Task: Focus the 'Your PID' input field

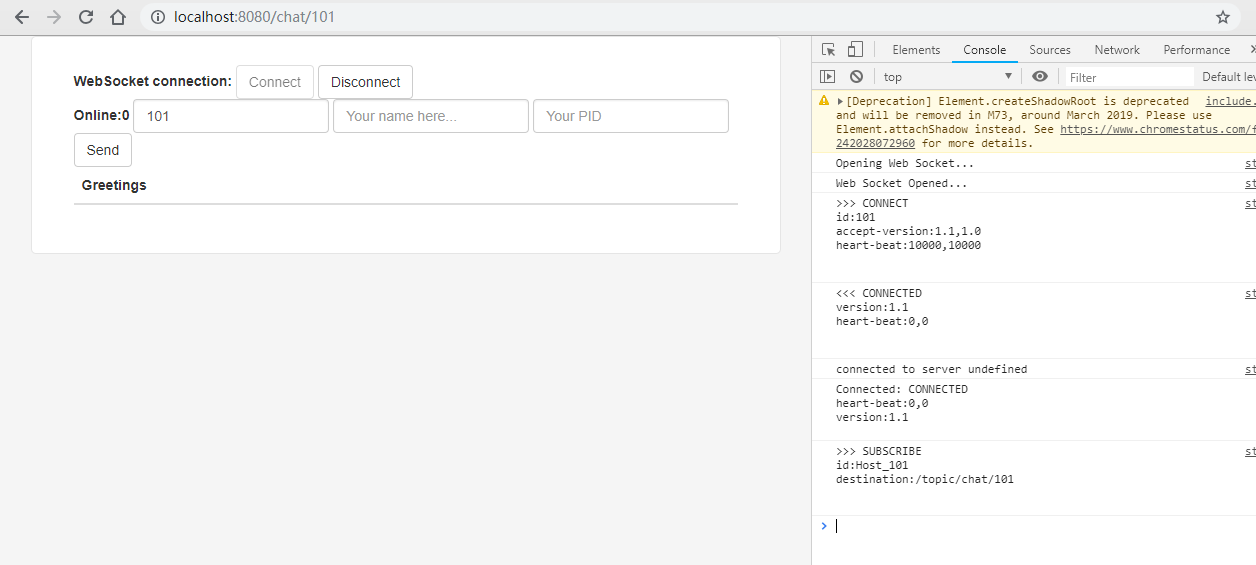Action: pos(631,116)
